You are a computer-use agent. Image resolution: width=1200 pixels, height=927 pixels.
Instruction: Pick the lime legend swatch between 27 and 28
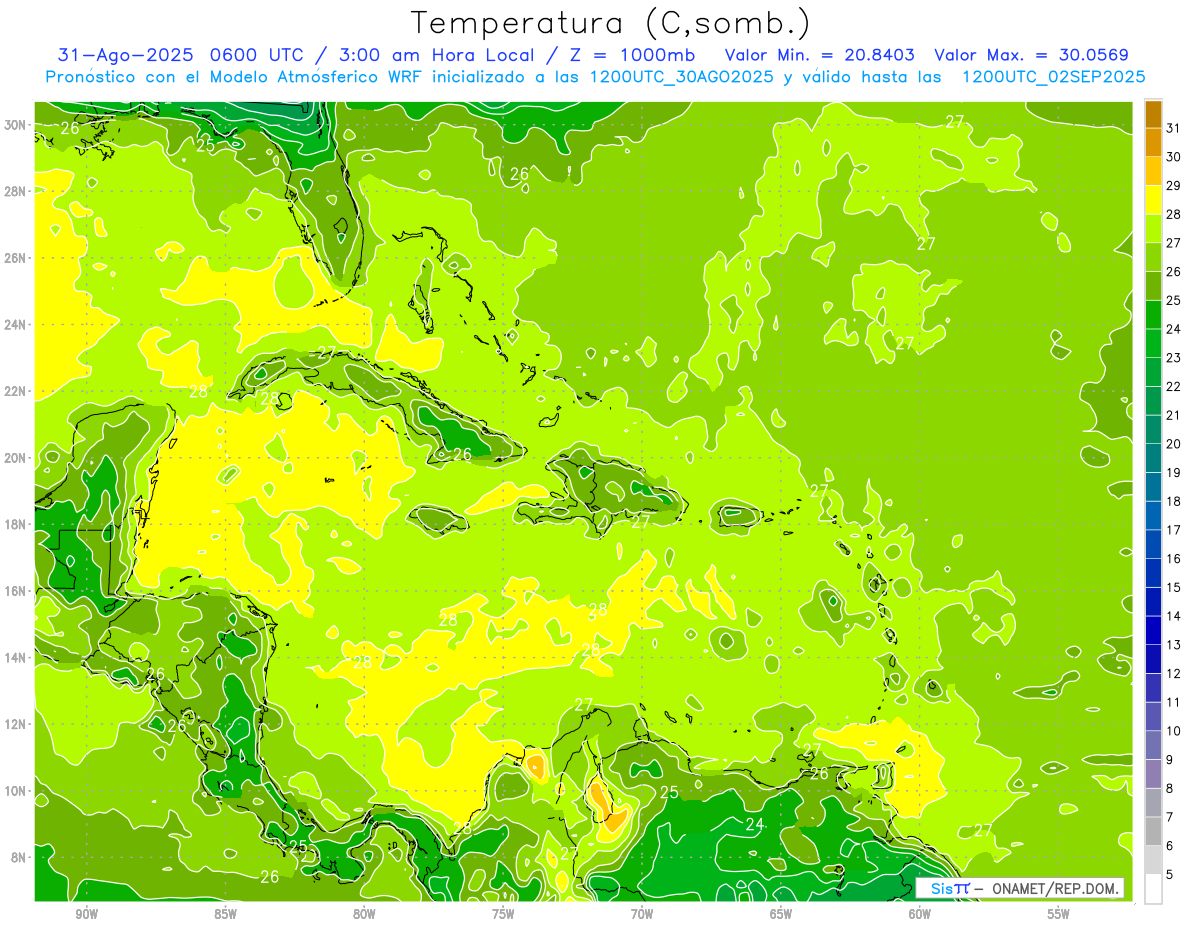[1153, 229]
